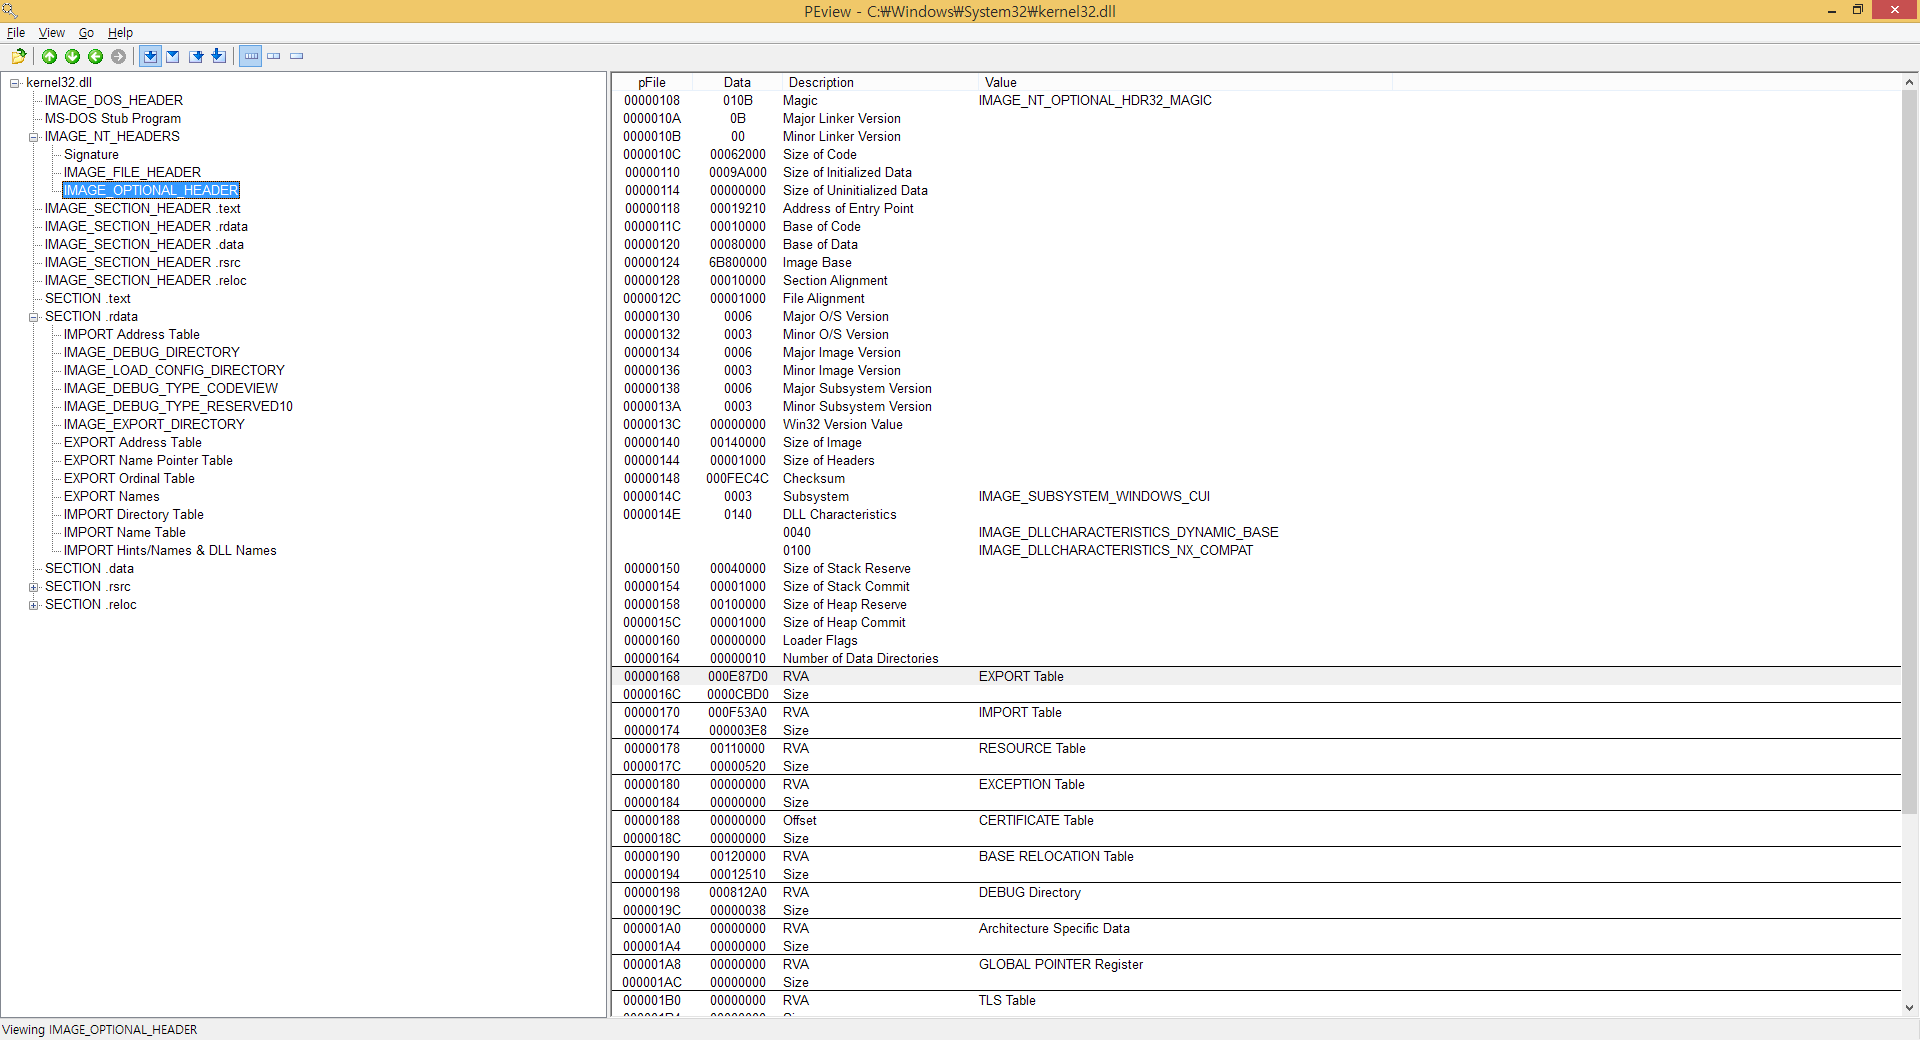This screenshot has width=1920, height=1040.
Task: Click scrollbar down arrow in right pane
Action: click(x=1909, y=1008)
